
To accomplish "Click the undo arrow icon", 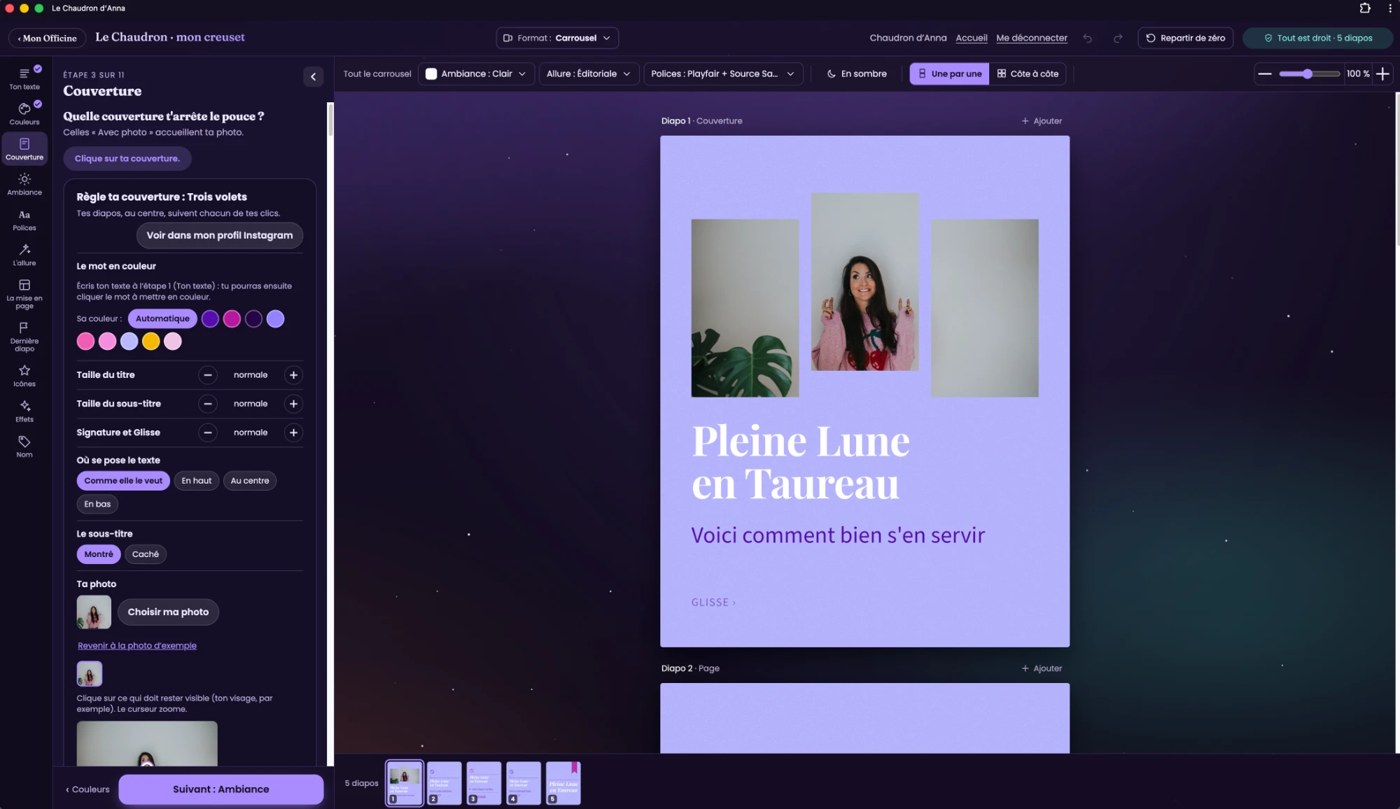I will click(1088, 38).
